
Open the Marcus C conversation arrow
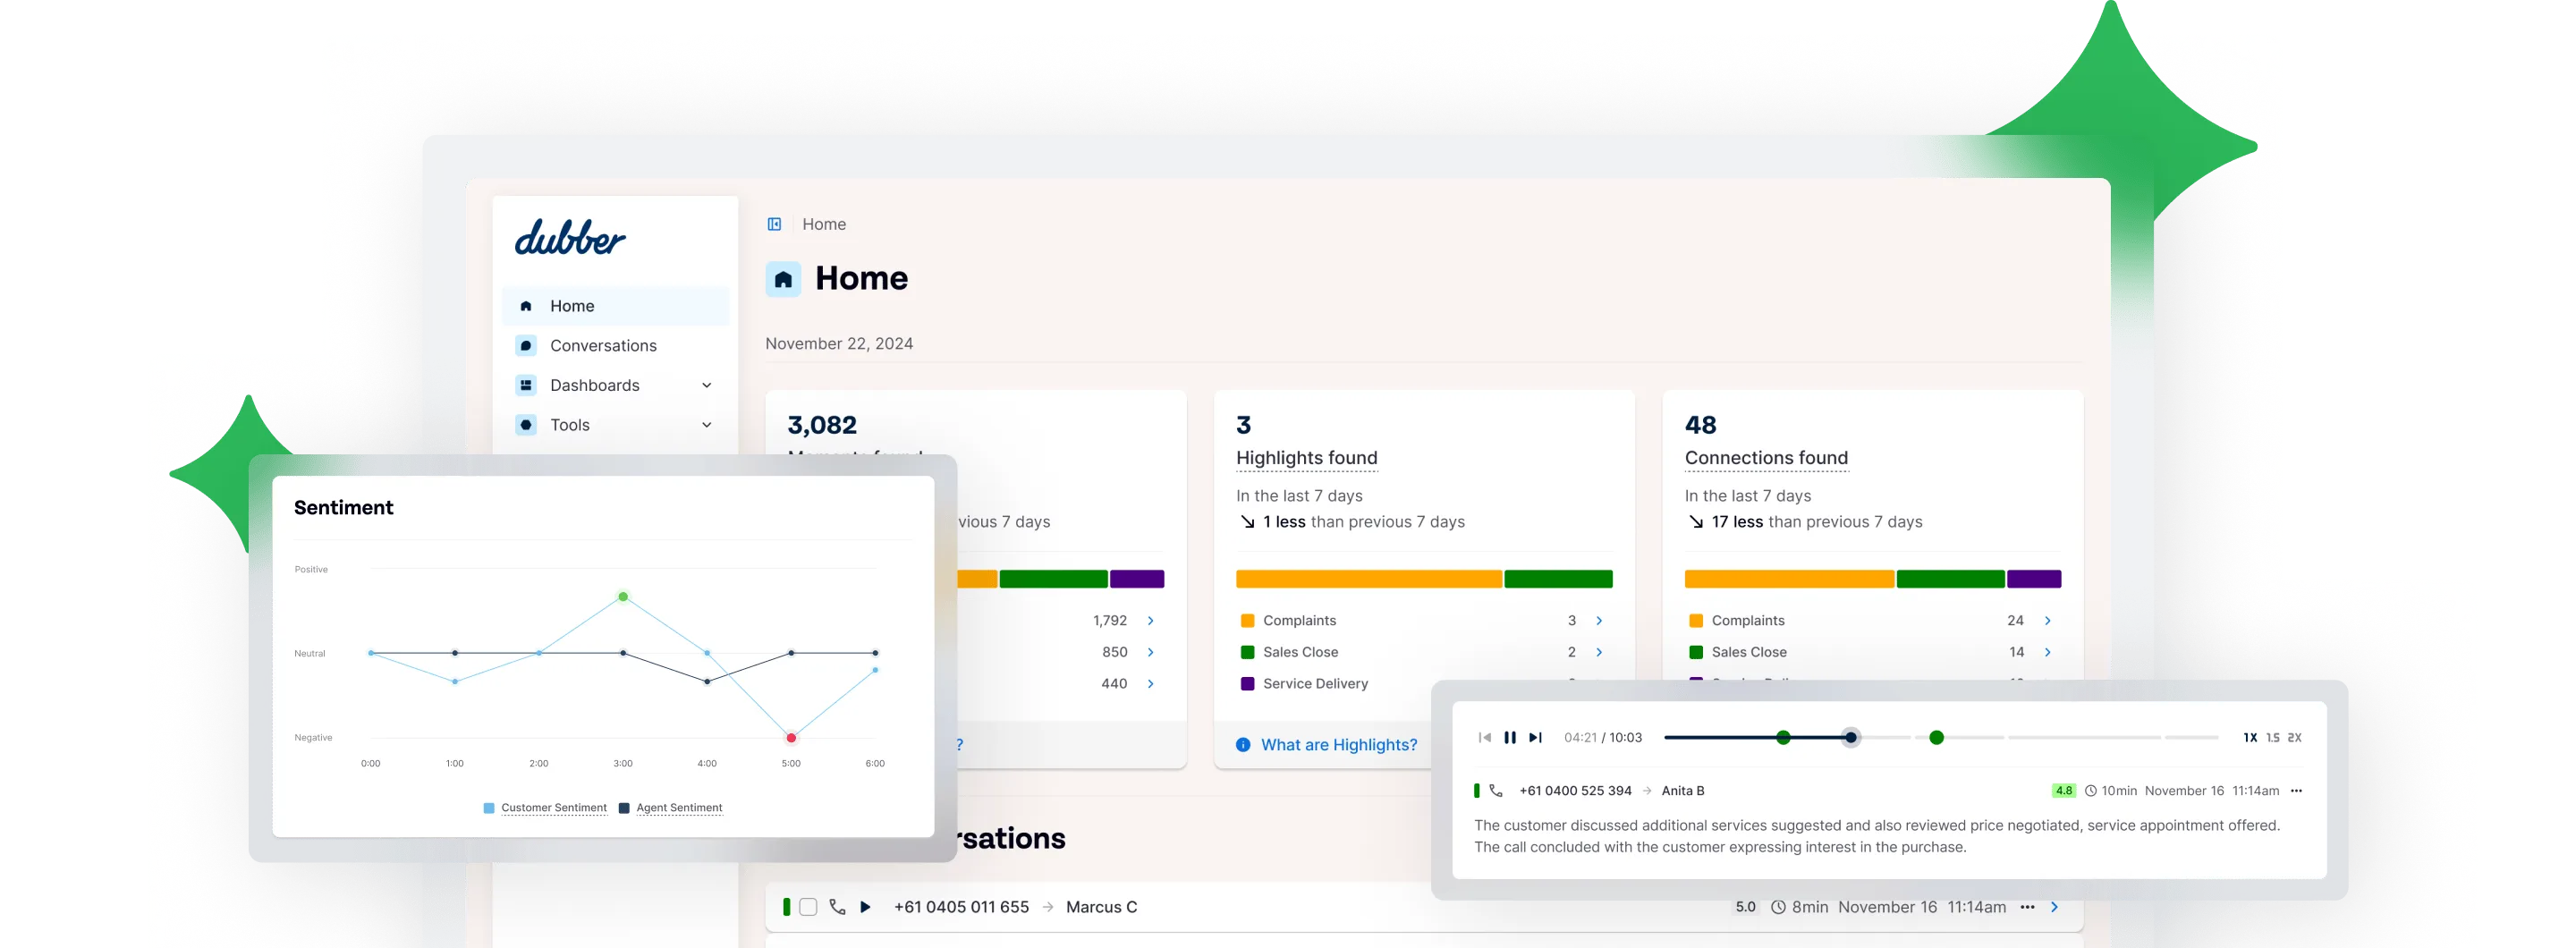(2054, 907)
